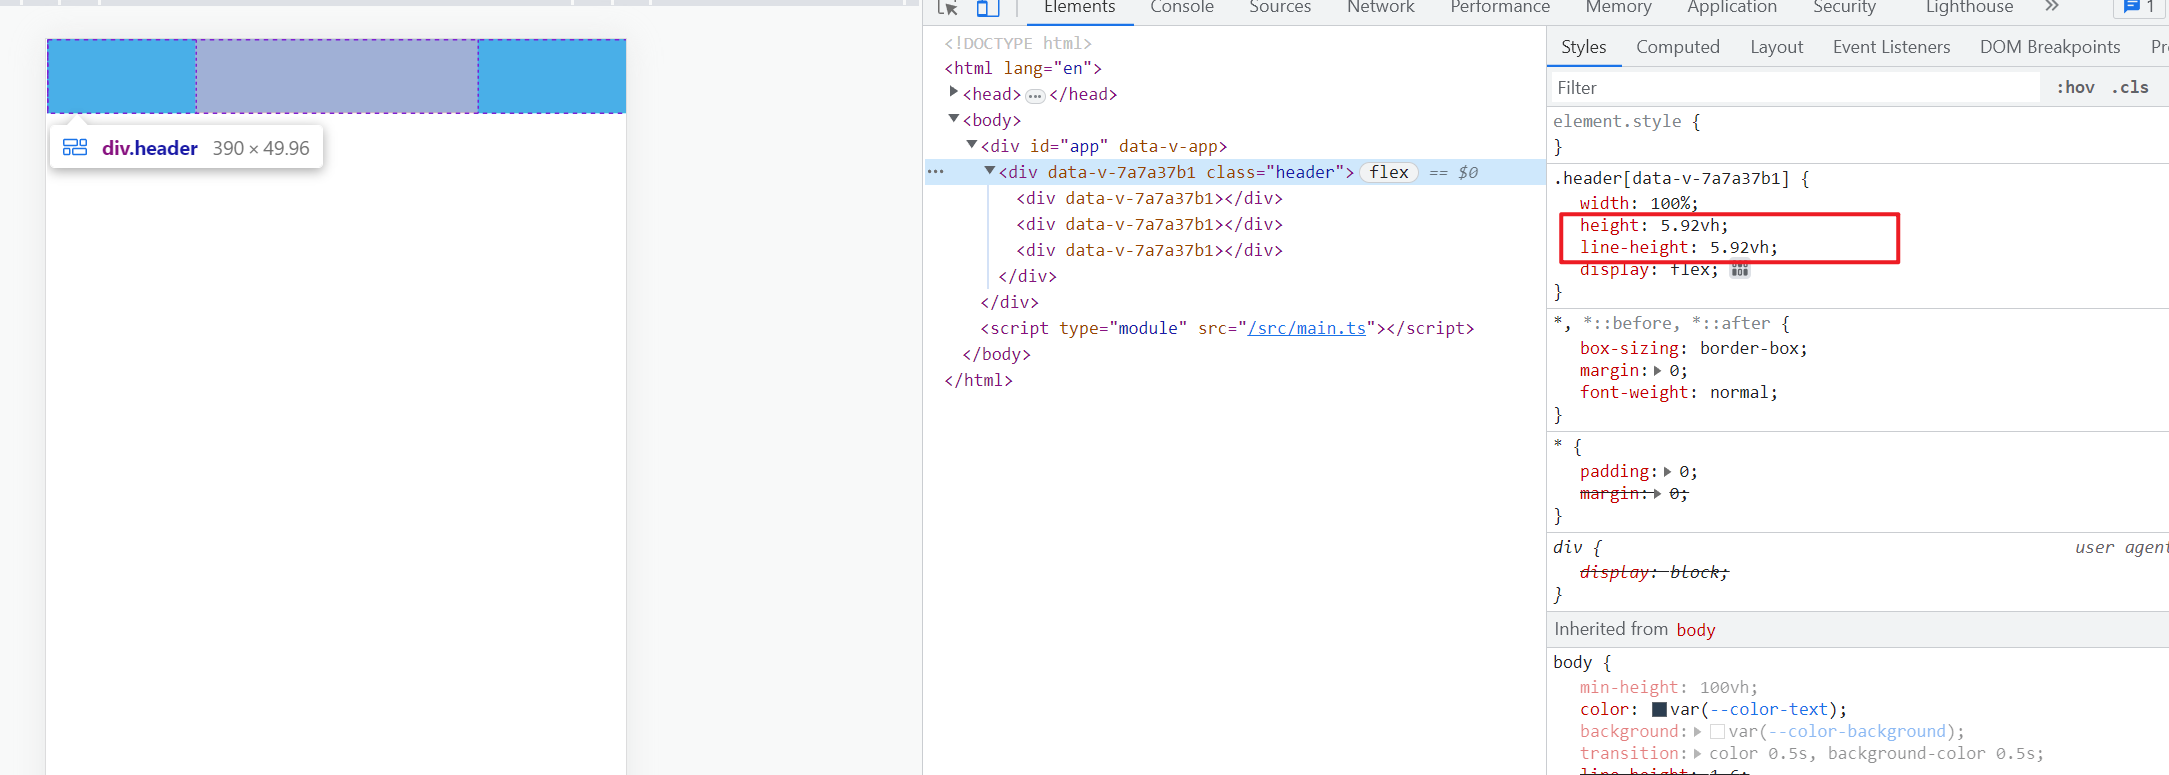Open the dark color swatch beside var(--color-text)

pos(1659,710)
